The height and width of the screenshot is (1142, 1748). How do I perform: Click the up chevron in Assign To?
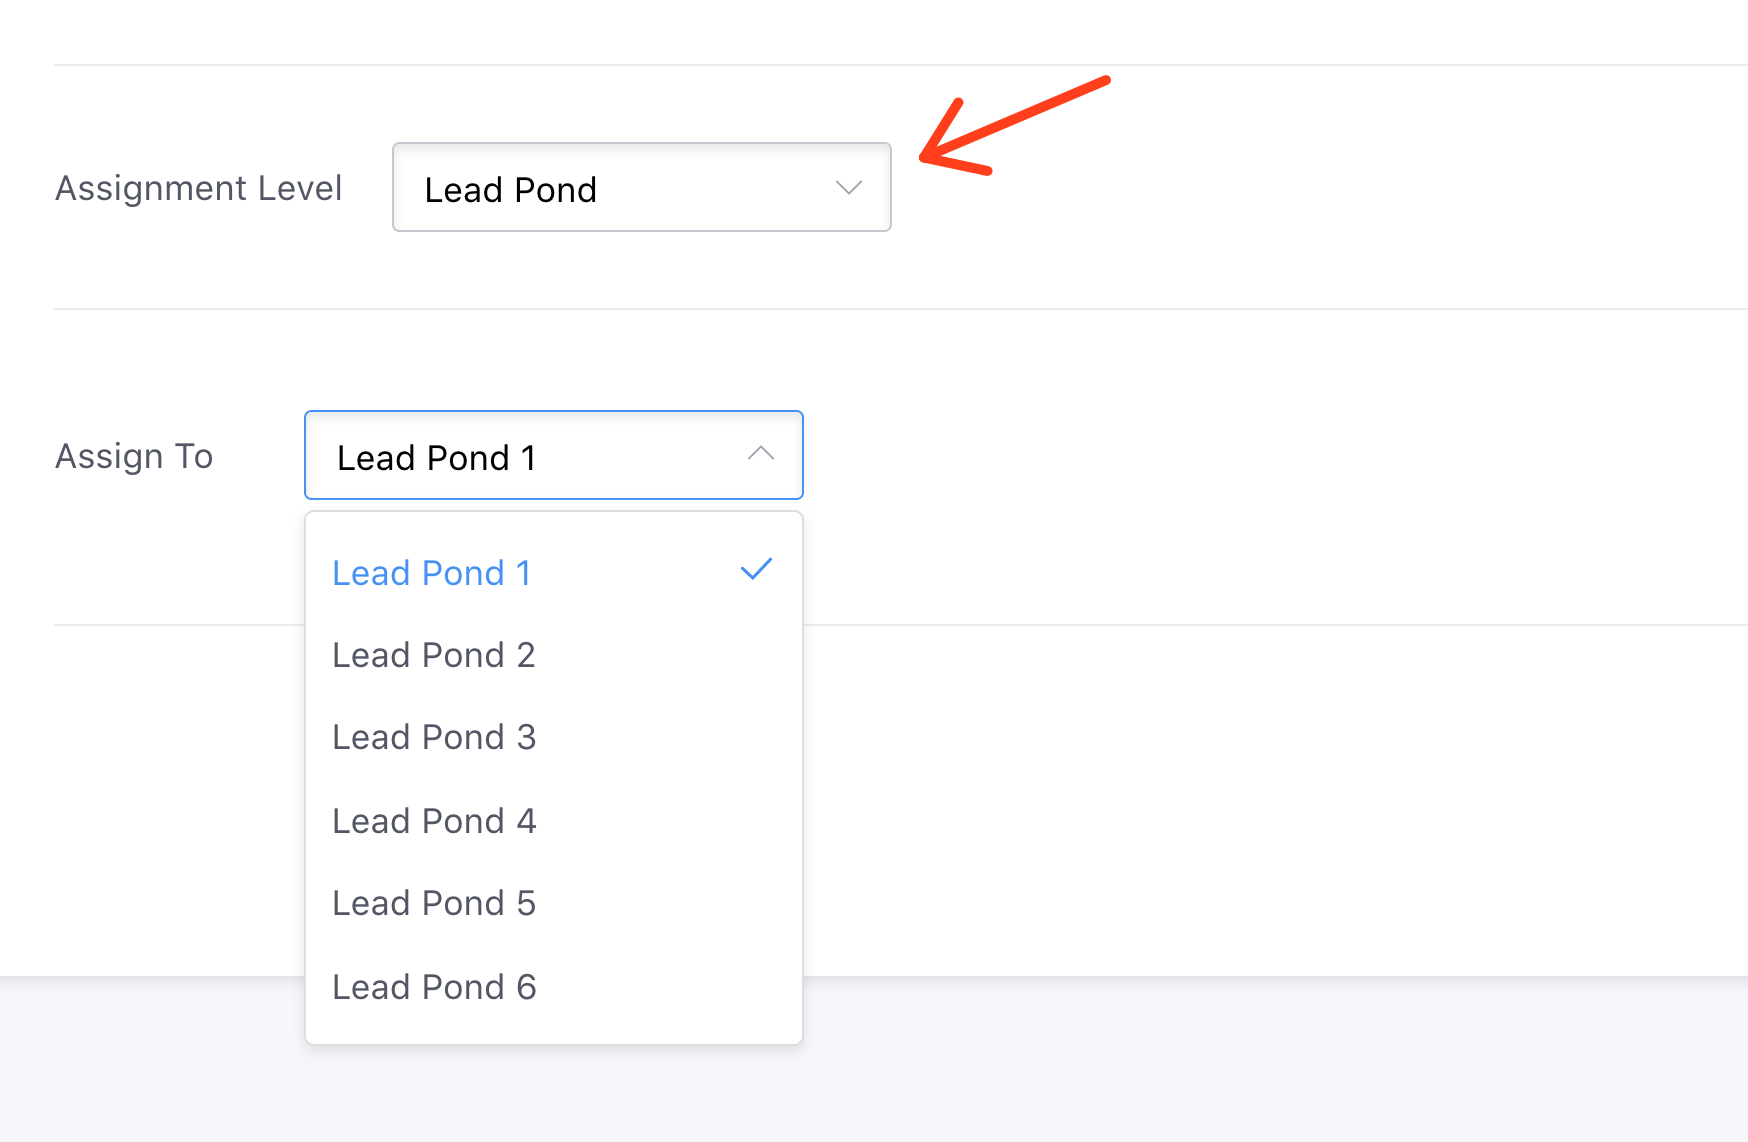pos(761,454)
